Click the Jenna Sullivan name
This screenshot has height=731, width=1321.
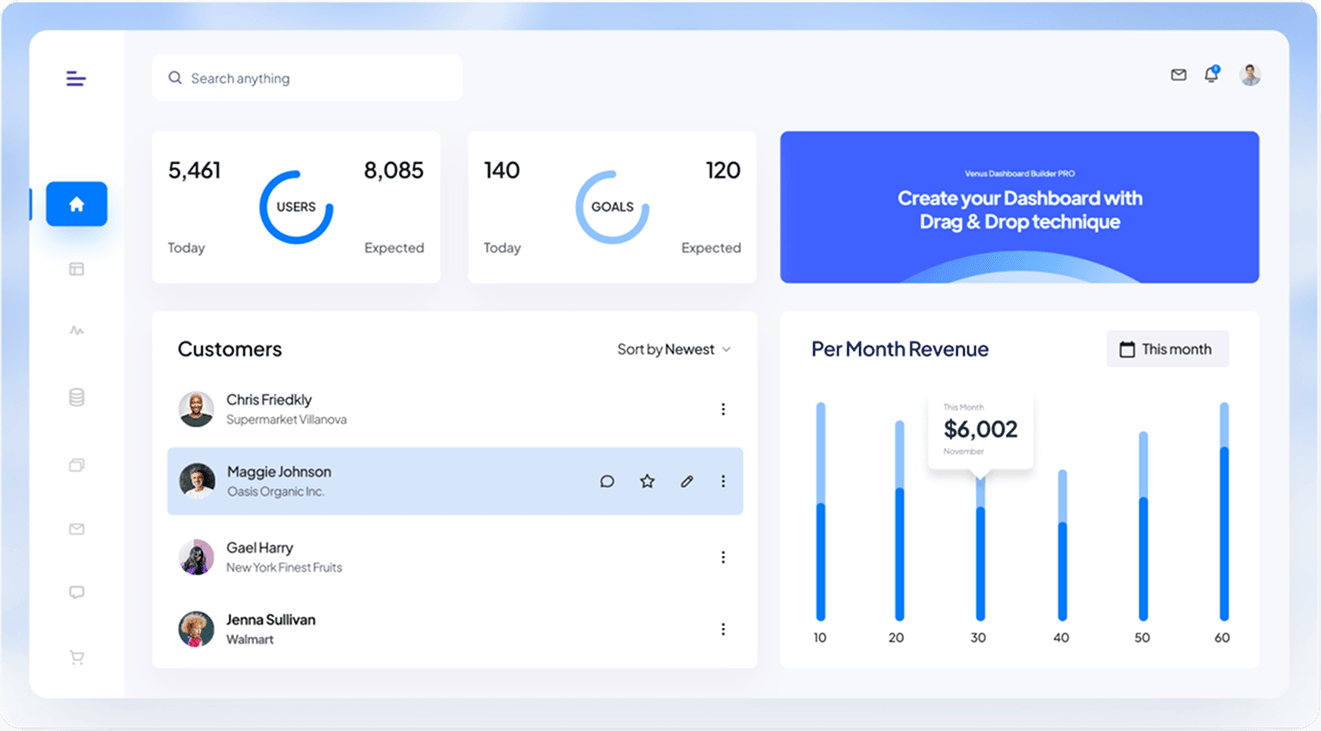point(271,620)
